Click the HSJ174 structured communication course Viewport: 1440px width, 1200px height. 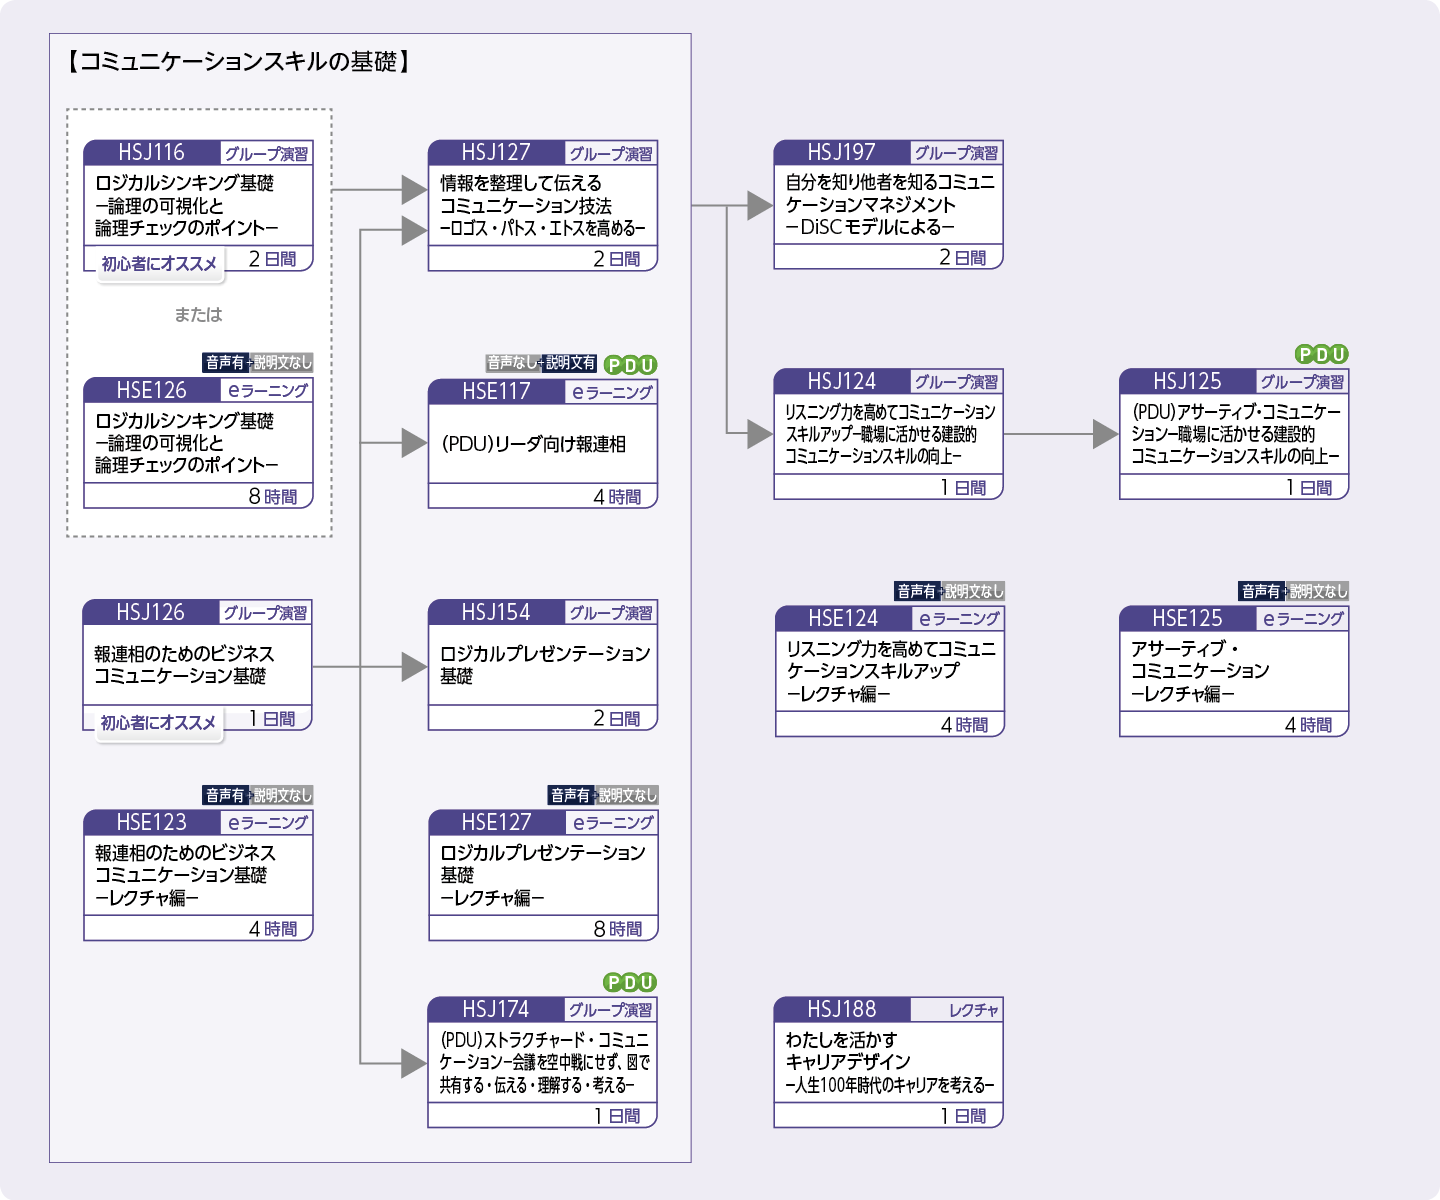(x=543, y=1062)
